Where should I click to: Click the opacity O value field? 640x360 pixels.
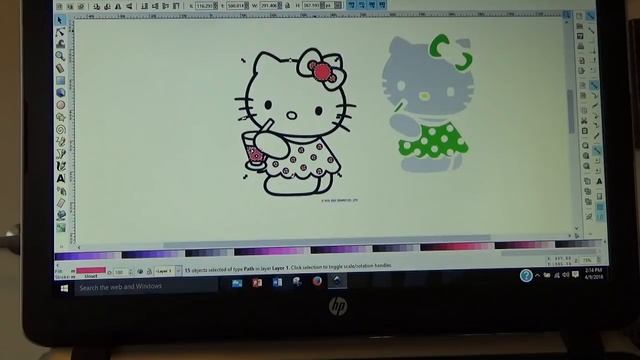(122, 271)
